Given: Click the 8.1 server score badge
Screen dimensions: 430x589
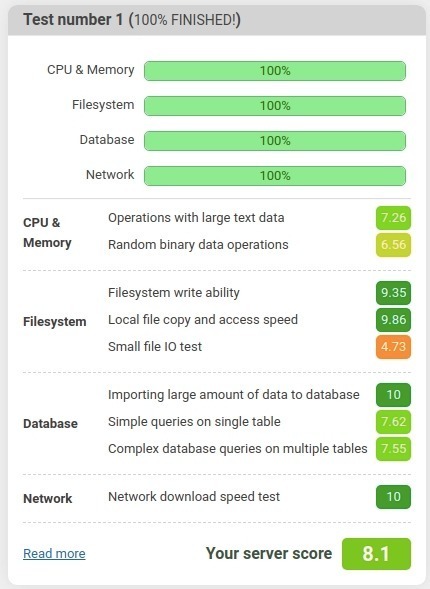Looking at the screenshot, I should [376, 554].
